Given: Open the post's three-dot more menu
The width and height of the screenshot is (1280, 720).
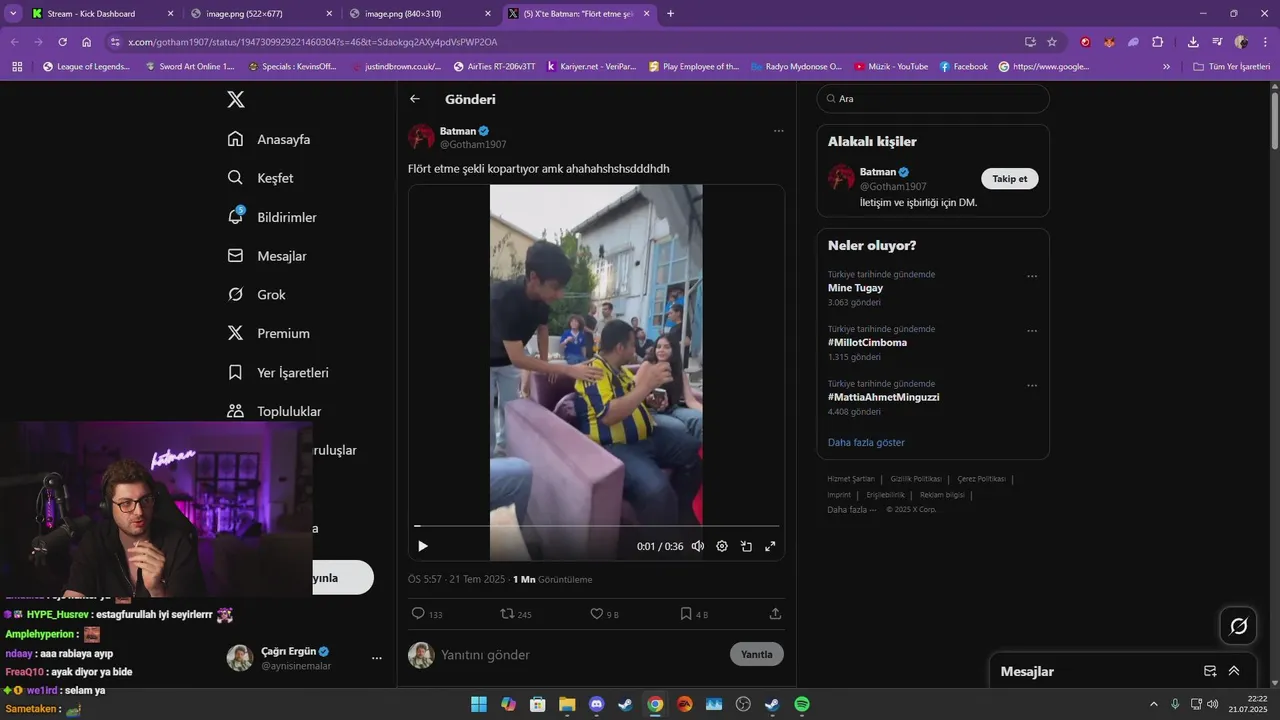Looking at the screenshot, I should point(778,131).
